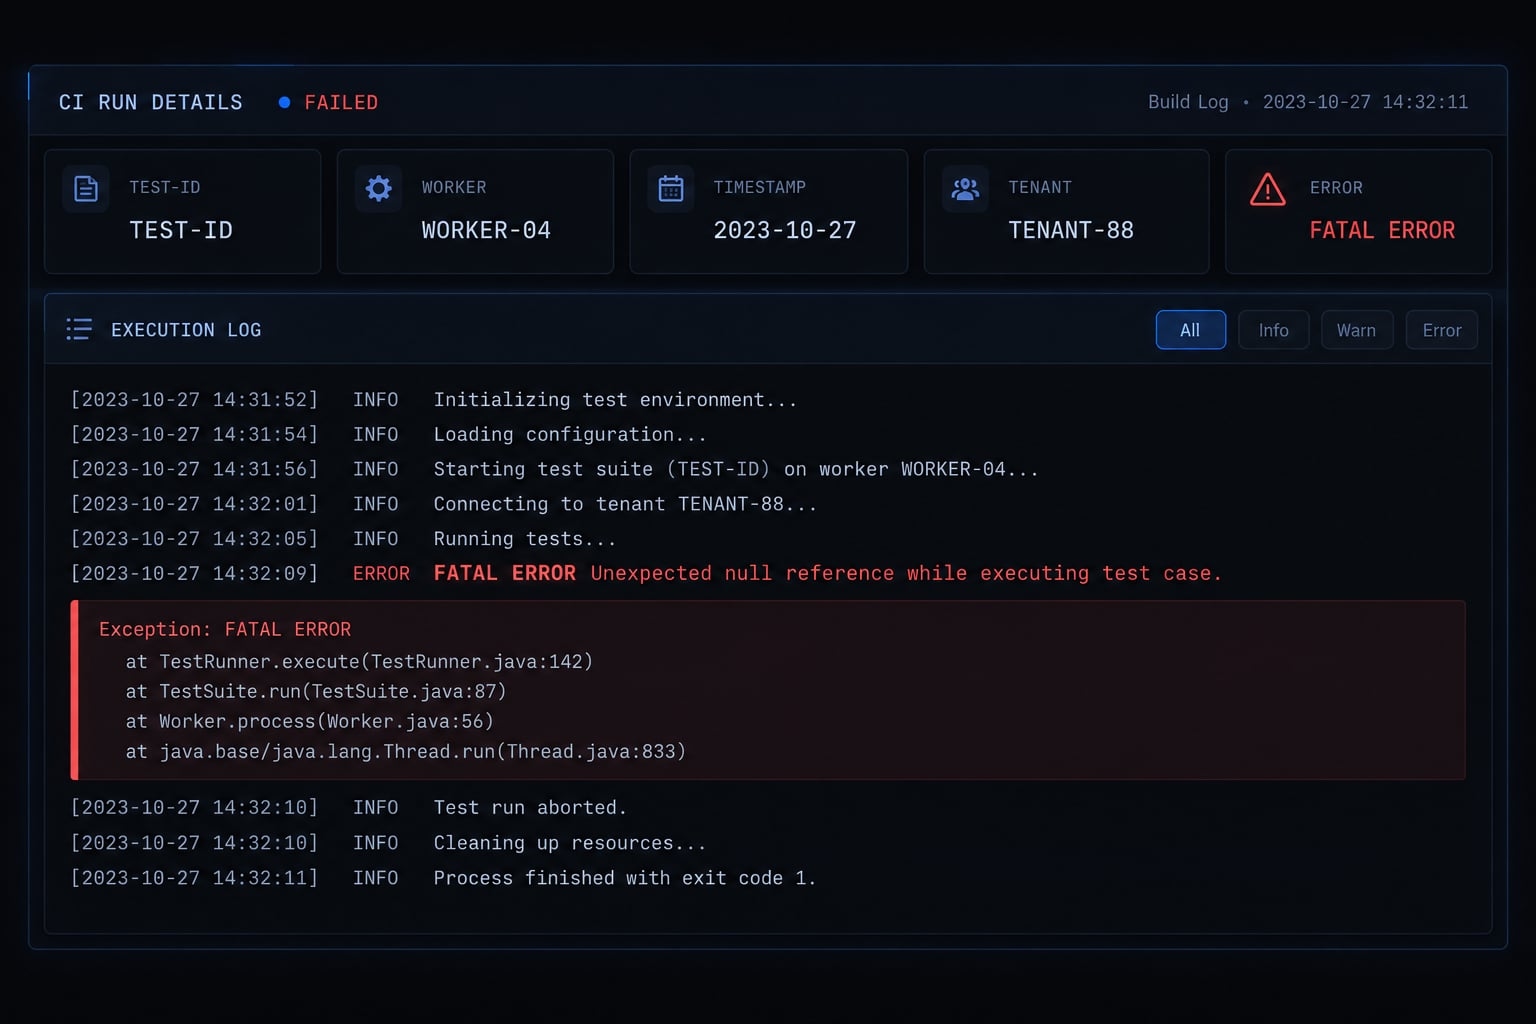1536x1024 pixels.
Task: Click log line 'Loading configuration...'
Action: [570, 434]
